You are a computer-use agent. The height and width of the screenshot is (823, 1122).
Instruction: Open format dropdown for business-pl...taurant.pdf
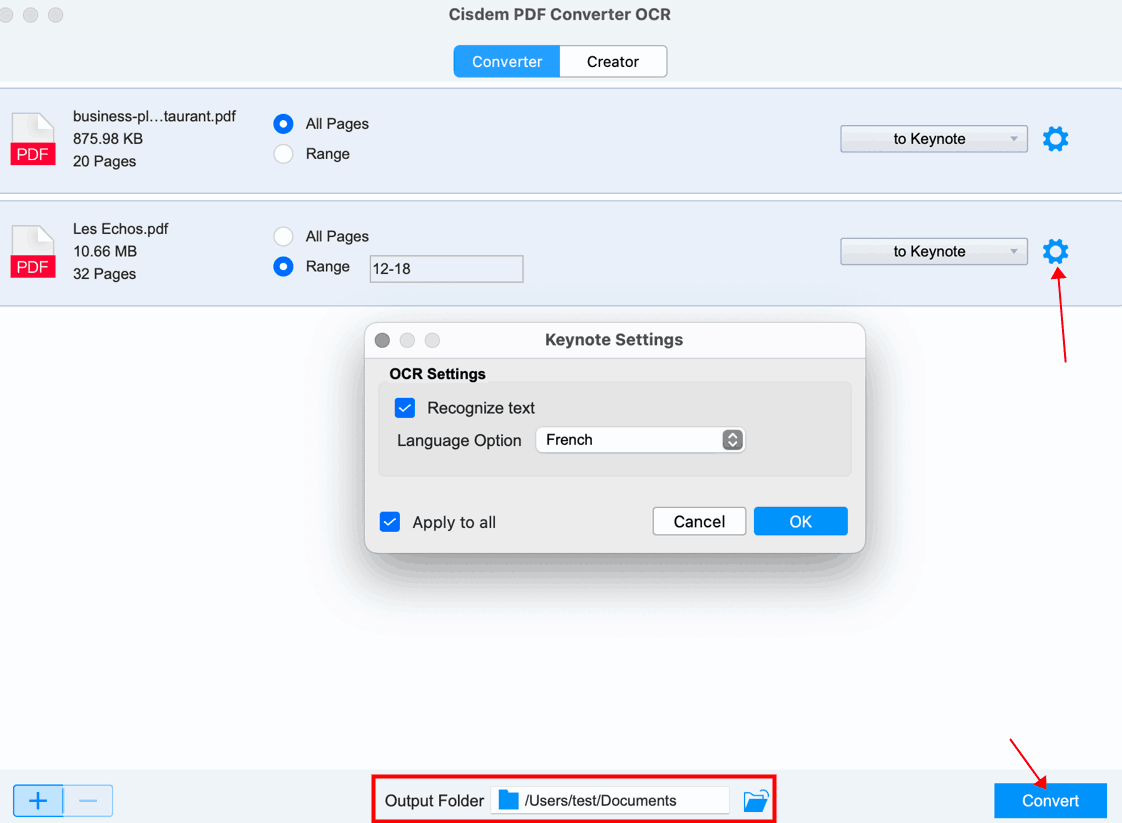934,139
